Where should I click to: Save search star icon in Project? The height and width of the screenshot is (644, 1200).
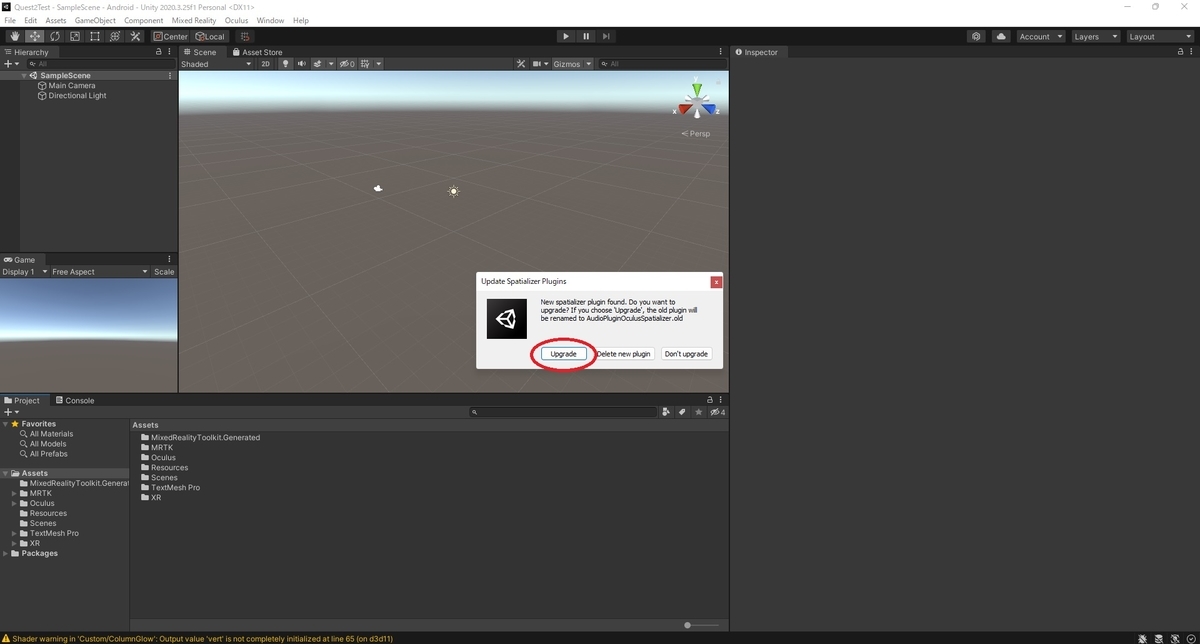(x=697, y=412)
